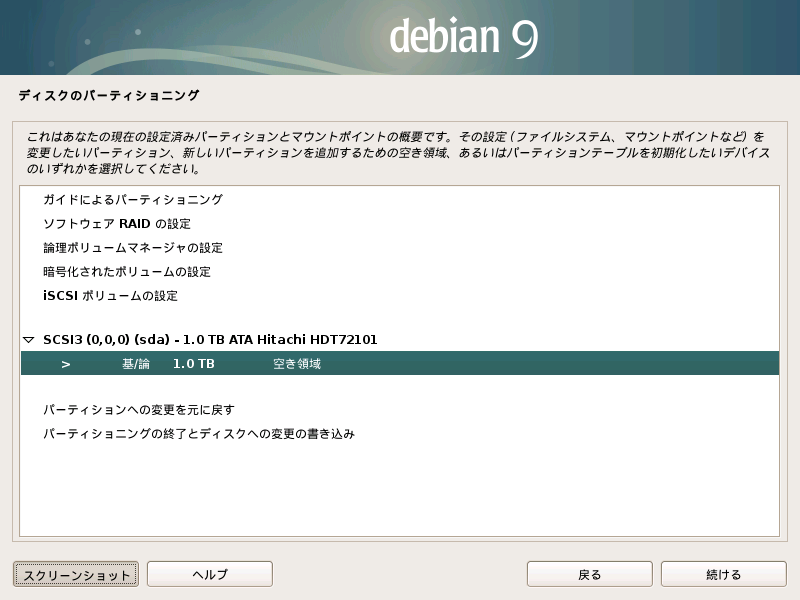Select 暗号化されたボリュームの設定 entry
800x600 pixels.
coord(126,272)
